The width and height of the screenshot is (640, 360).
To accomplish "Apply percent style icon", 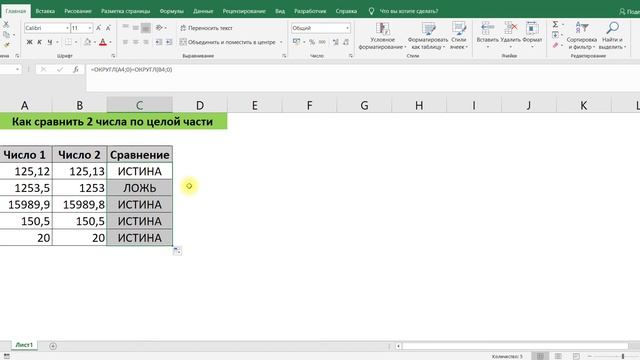I will [312, 42].
